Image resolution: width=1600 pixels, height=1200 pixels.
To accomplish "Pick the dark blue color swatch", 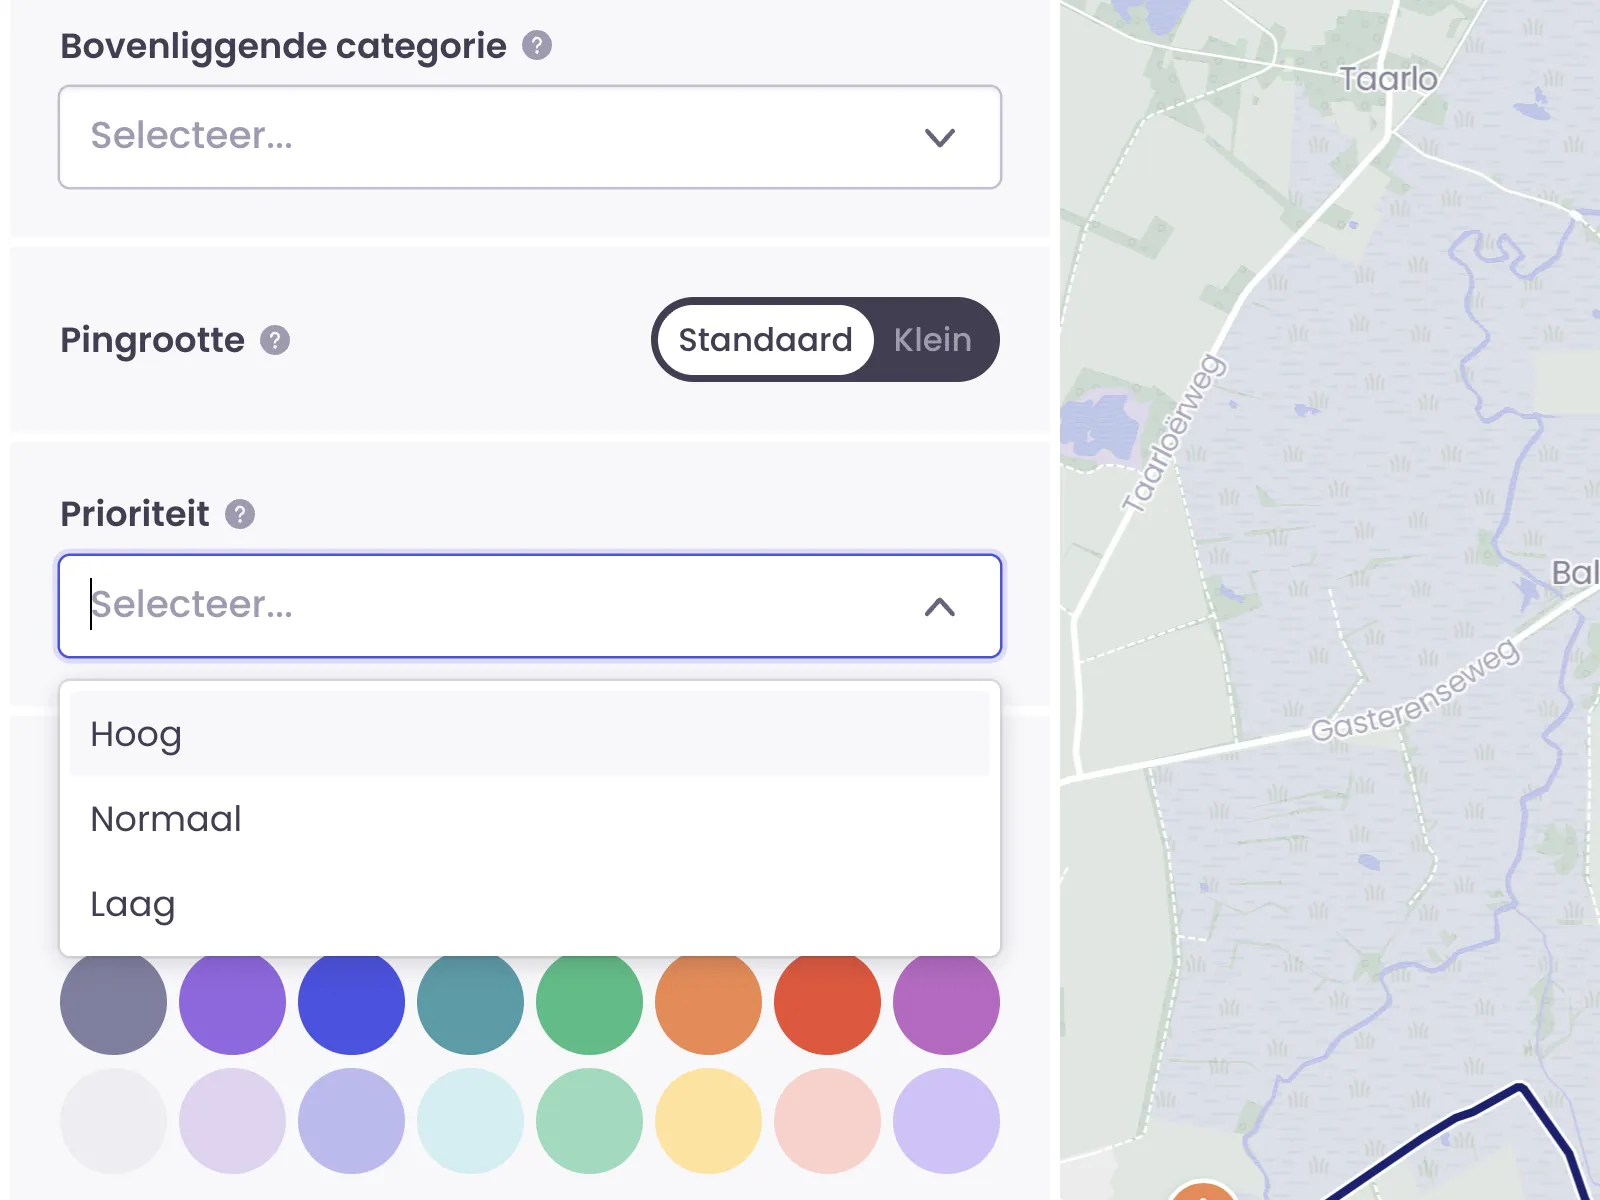I will coord(351,1003).
